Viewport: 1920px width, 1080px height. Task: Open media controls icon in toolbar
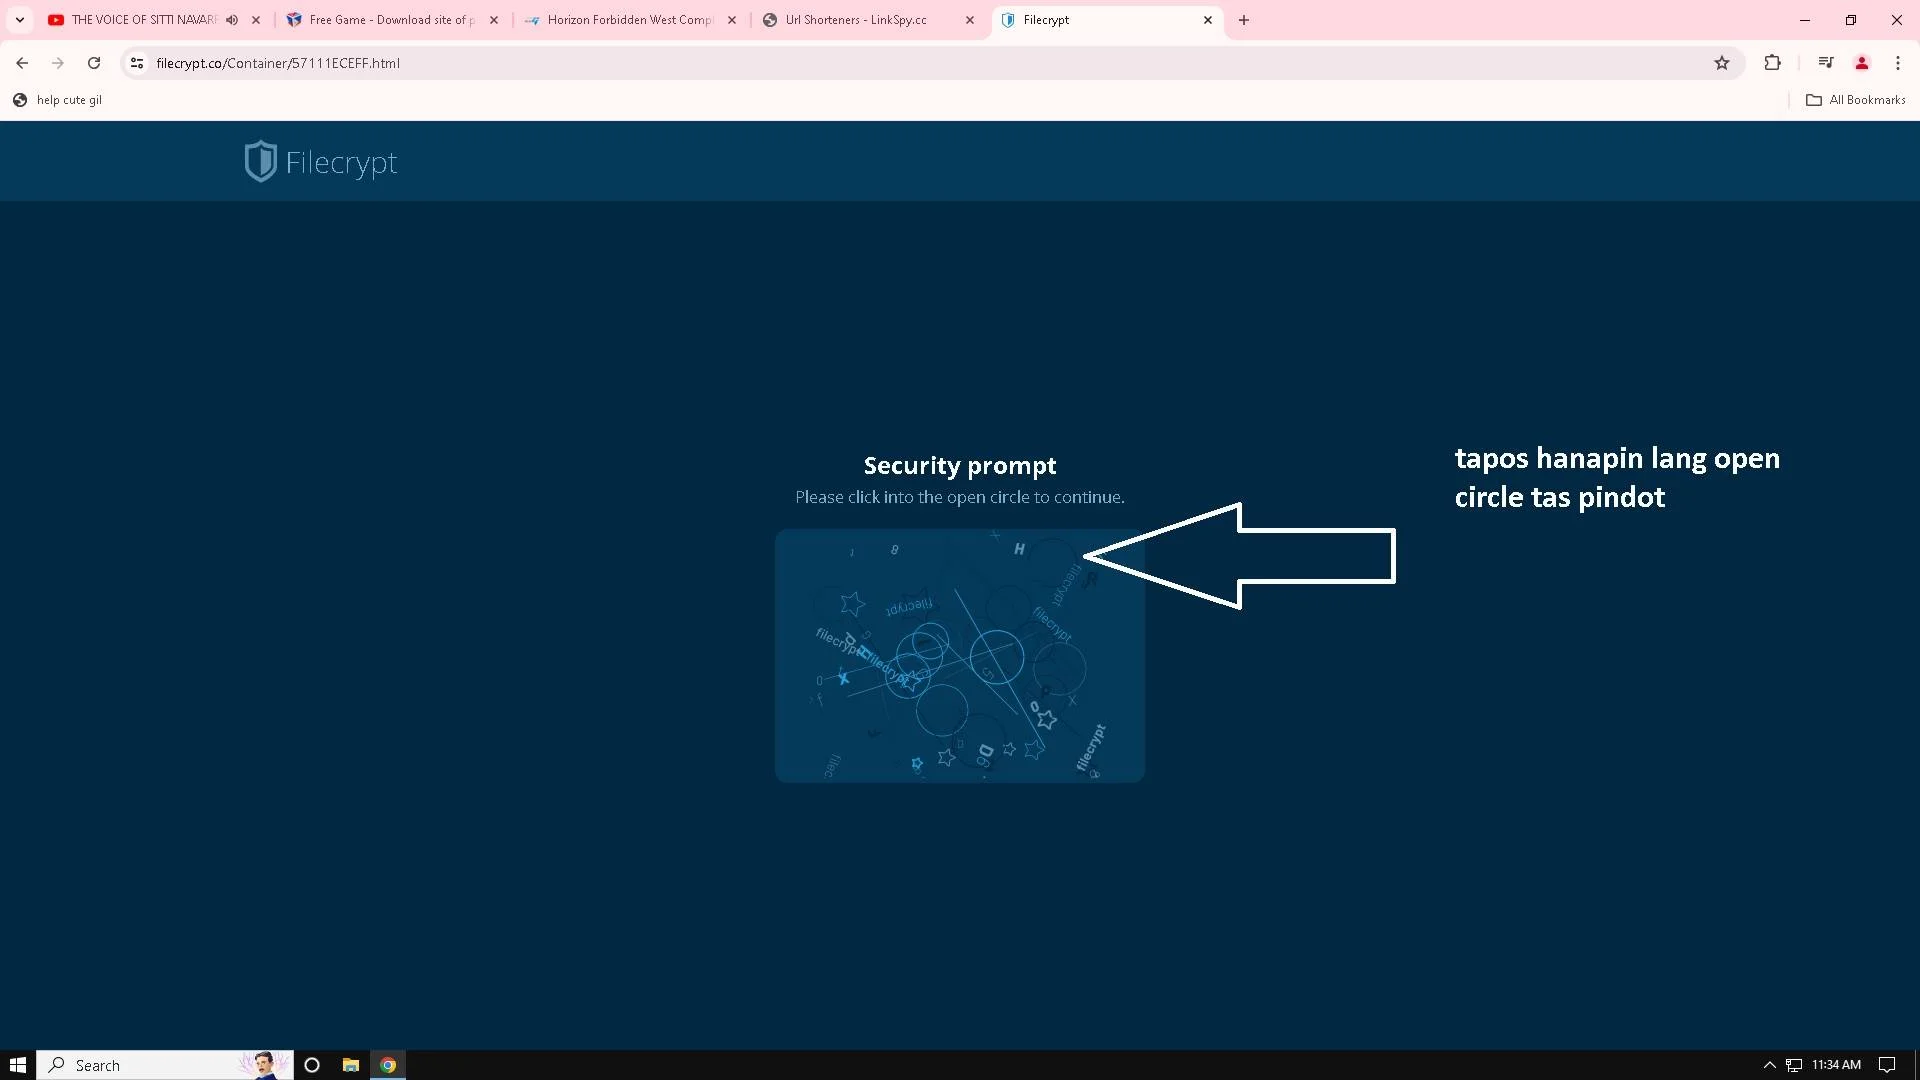[1826, 63]
